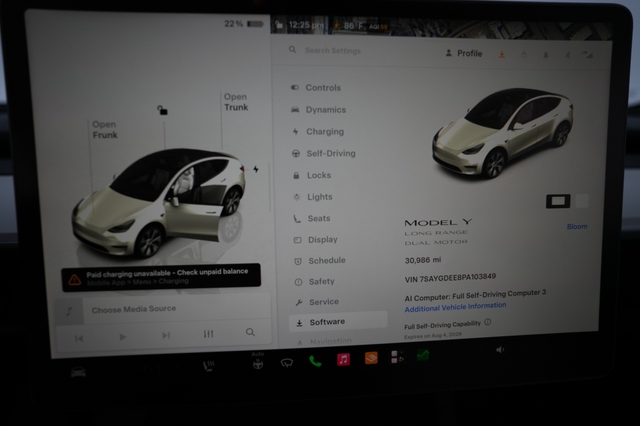Tap the cellular signal icon
The height and width of the screenshot is (426, 640).
pyautogui.click(x=587, y=54)
